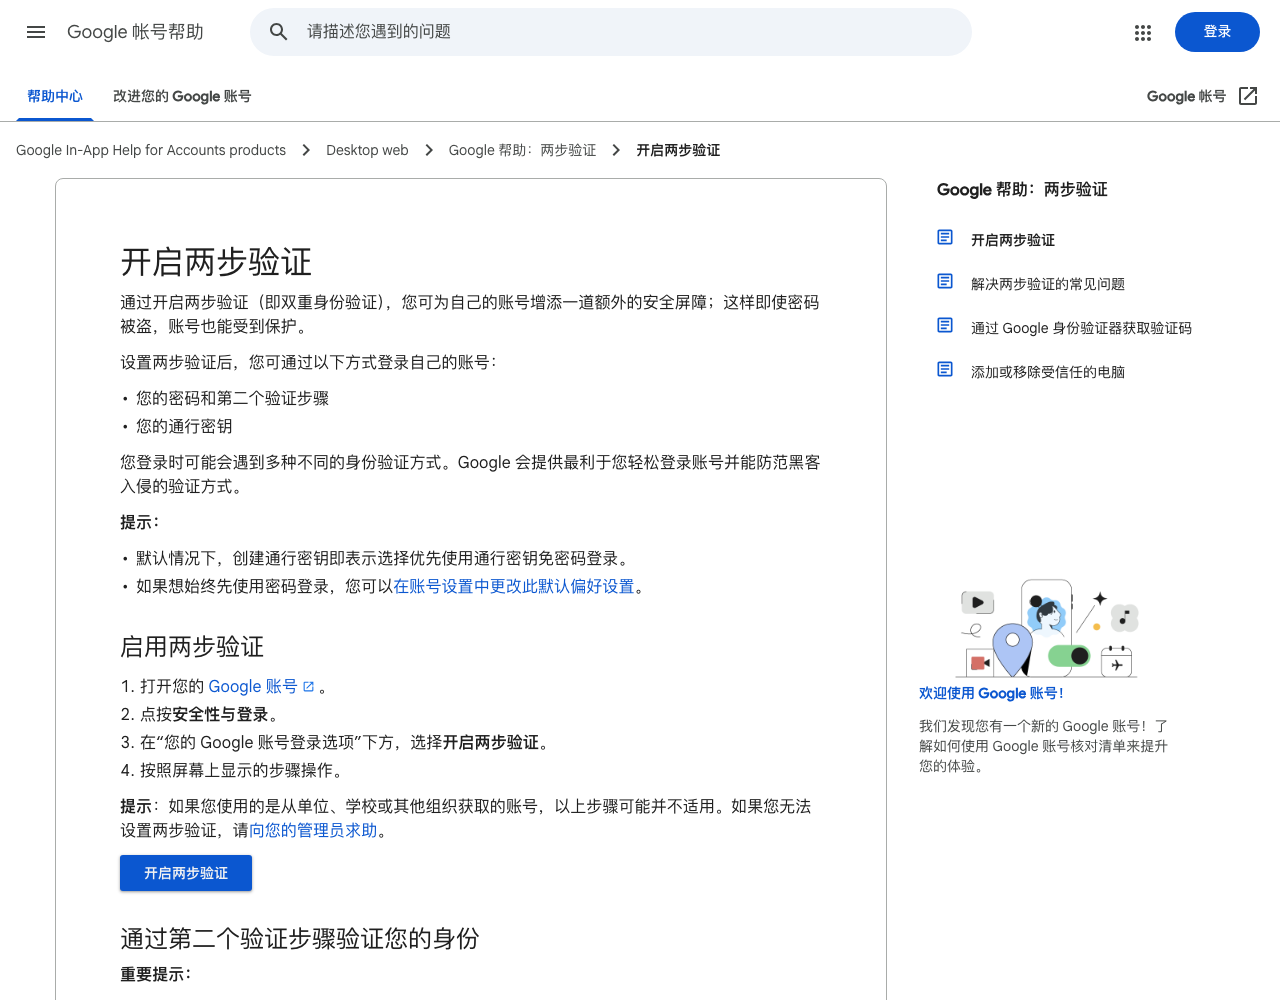Click the 开启两步验证 page heading
The width and height of the screenshot is (1280, 1000).
[x=216, y=262]
